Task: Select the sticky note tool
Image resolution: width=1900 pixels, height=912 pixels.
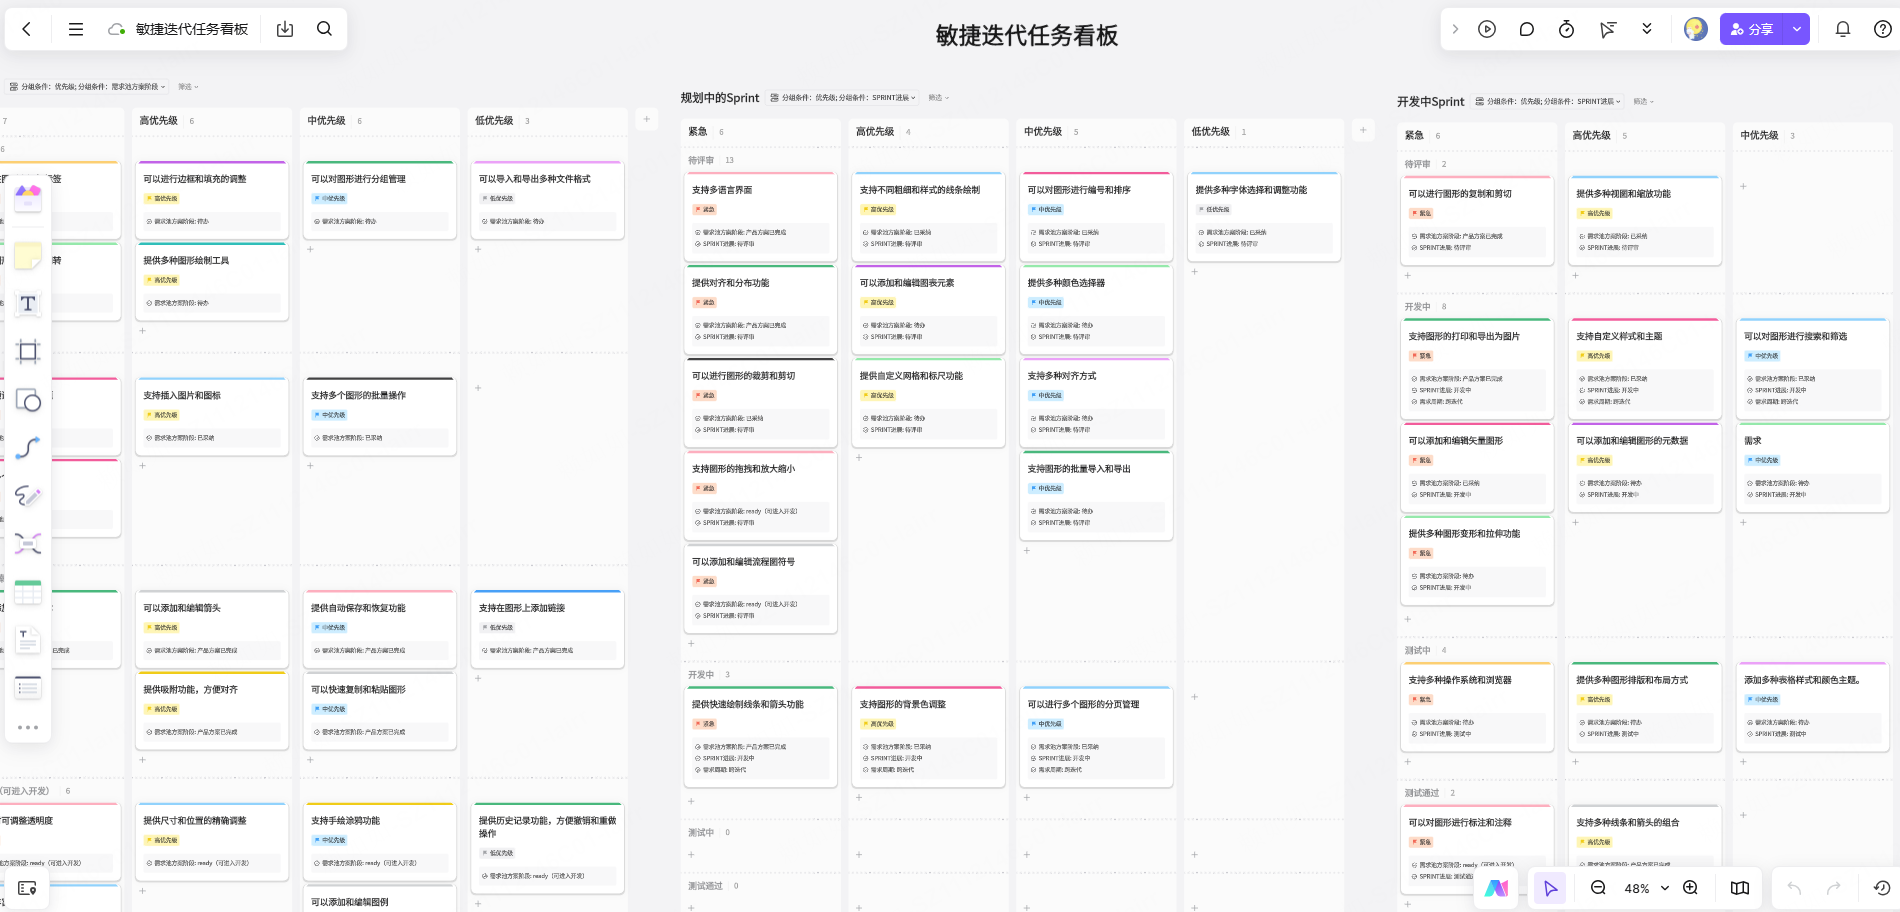Action: point(28,256)
